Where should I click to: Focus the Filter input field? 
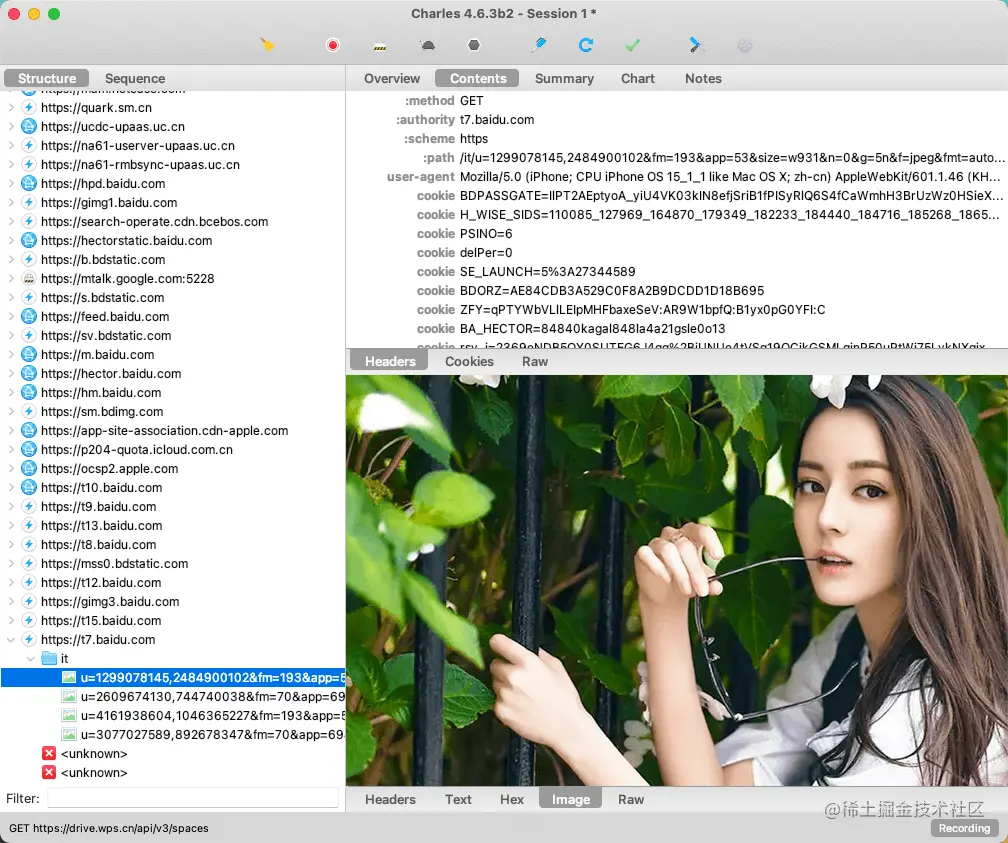coord(193,798)
